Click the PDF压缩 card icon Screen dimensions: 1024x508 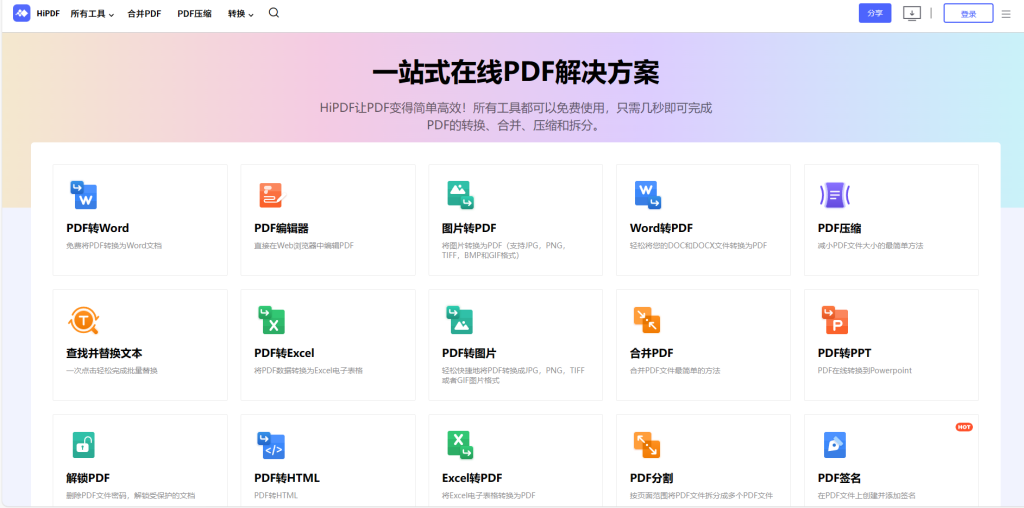(835, 195)
